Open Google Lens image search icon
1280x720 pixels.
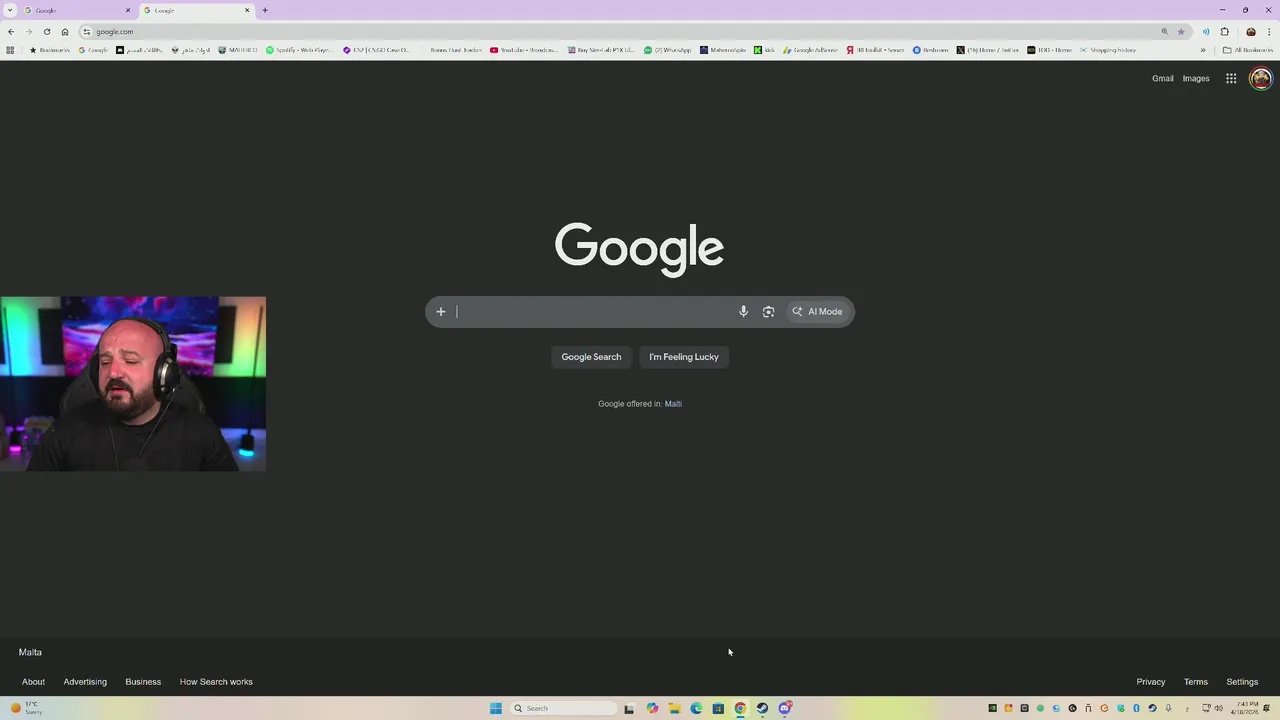(x=768, y=311)
